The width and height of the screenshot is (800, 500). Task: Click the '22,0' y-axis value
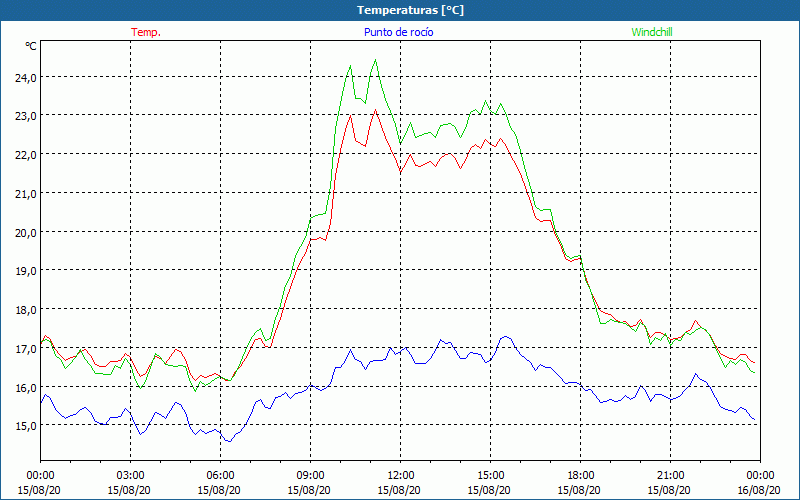pos(27,155)
